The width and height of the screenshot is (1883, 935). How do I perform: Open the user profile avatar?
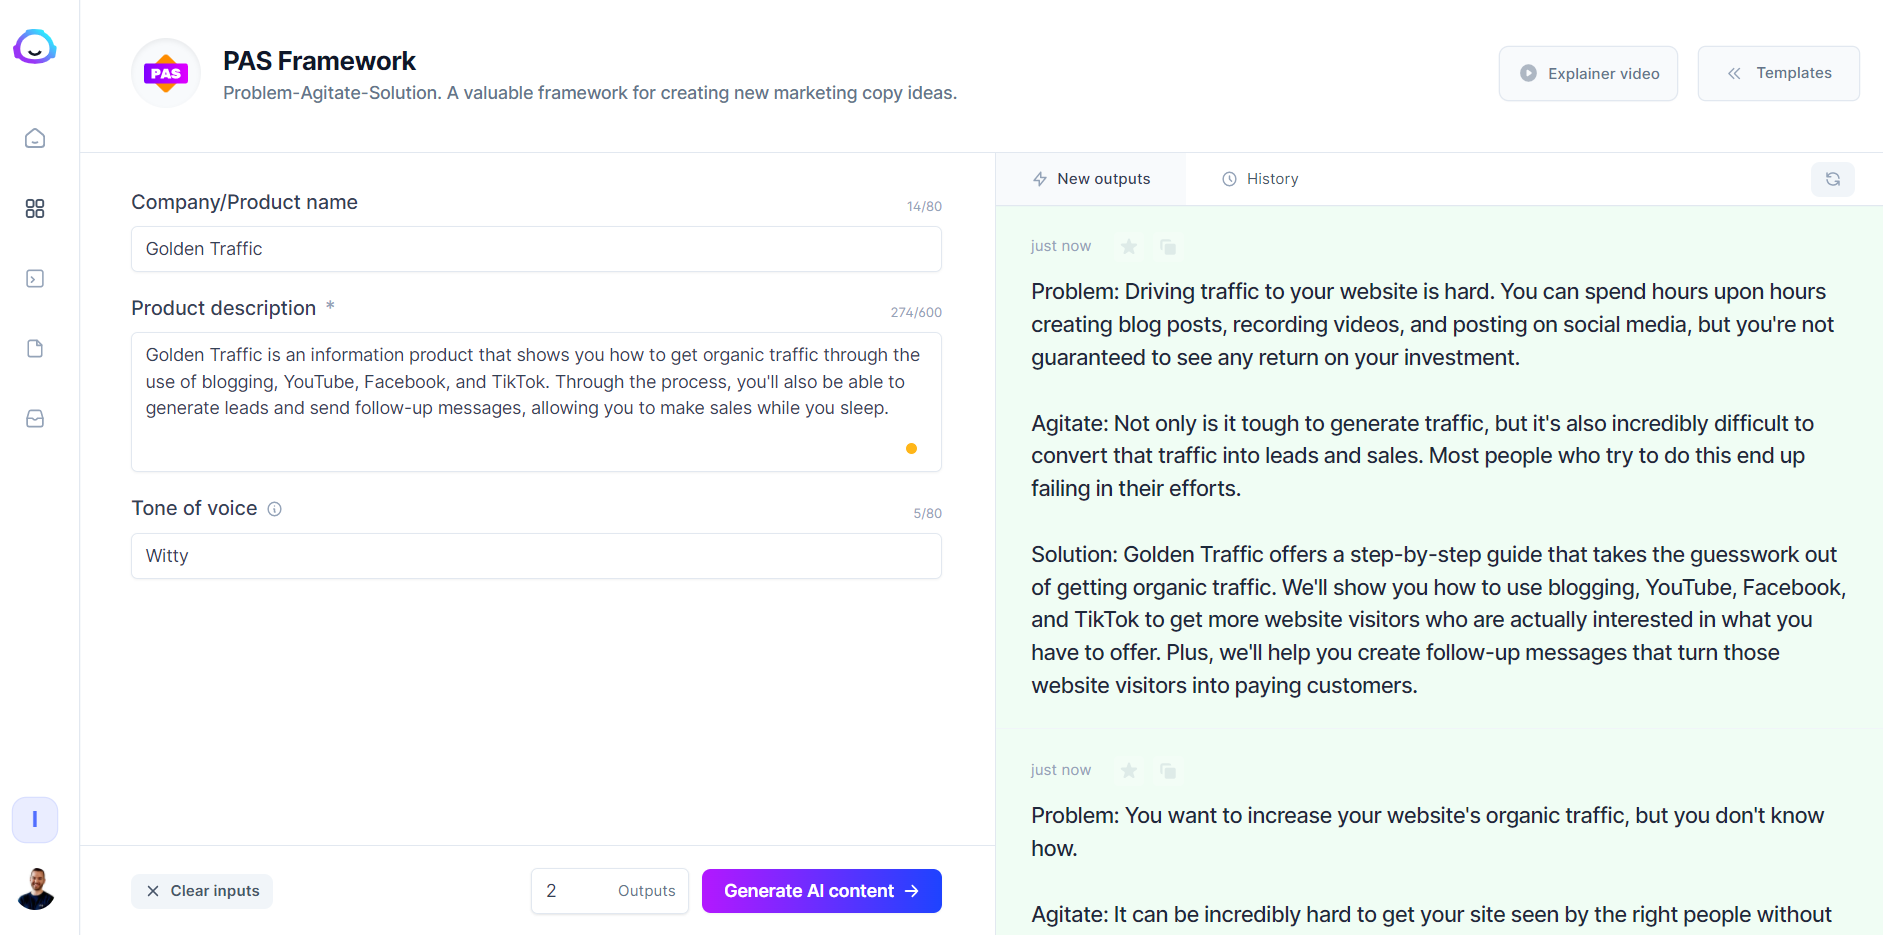pyautogui.click(x=36, y=889)
